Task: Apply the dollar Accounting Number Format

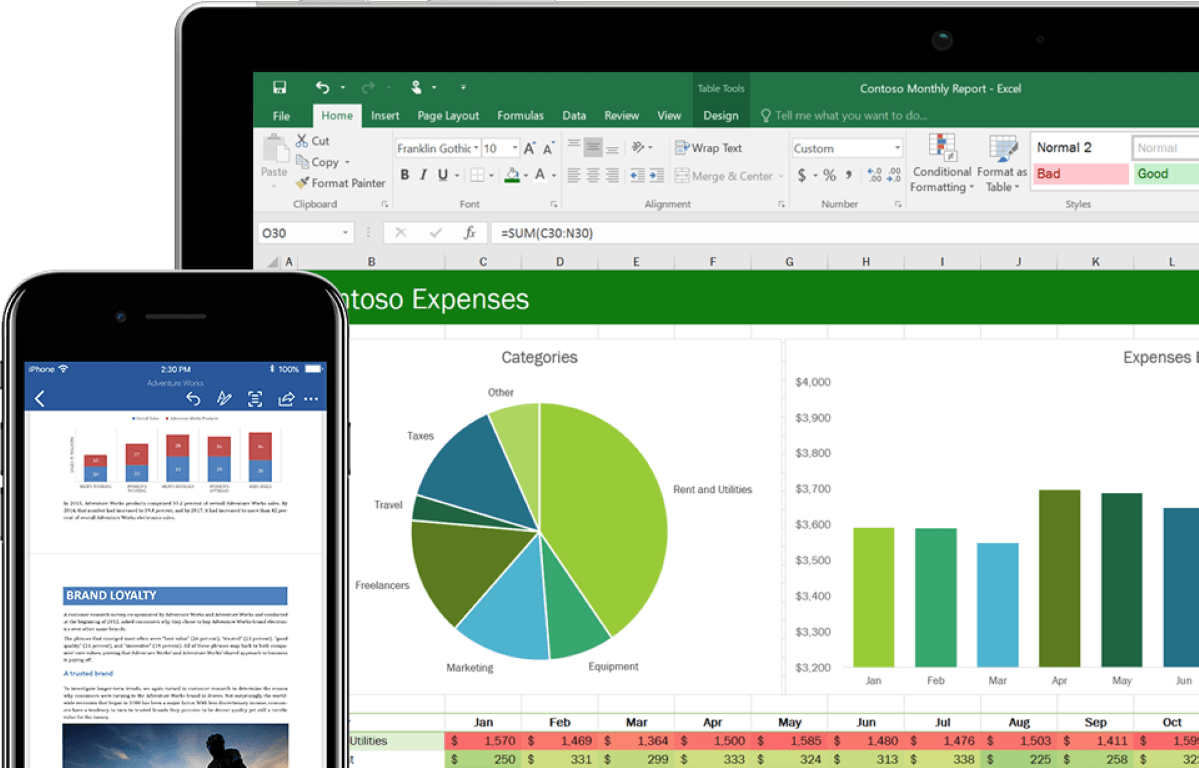Action: click(x=802, y=176)
